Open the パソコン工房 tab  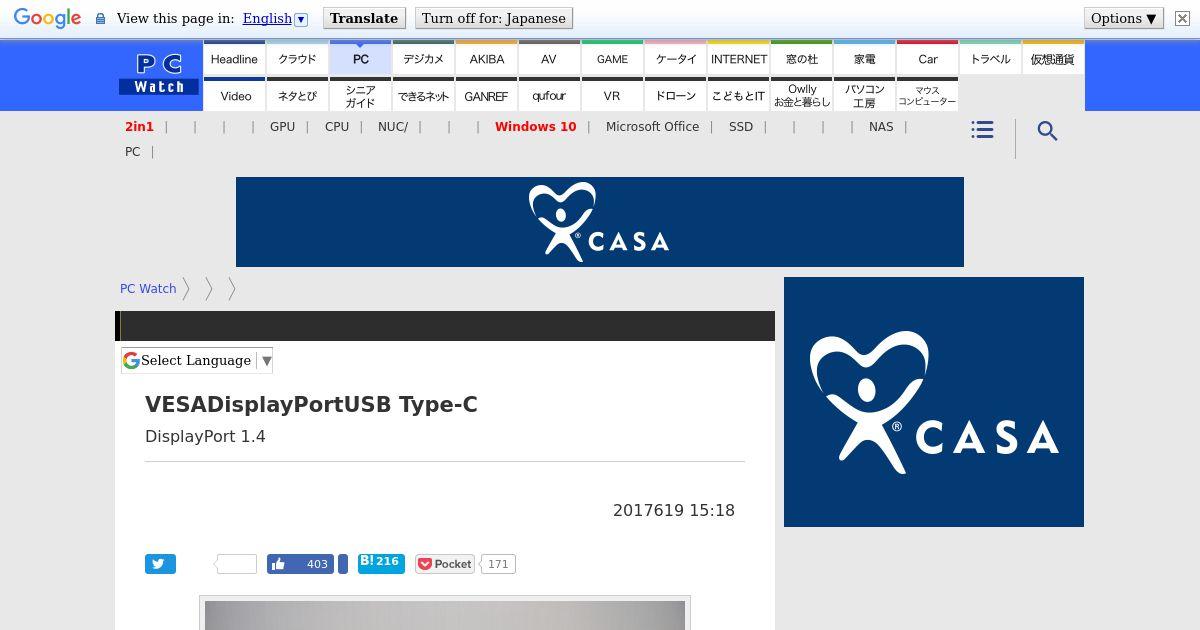coord(865,95)
